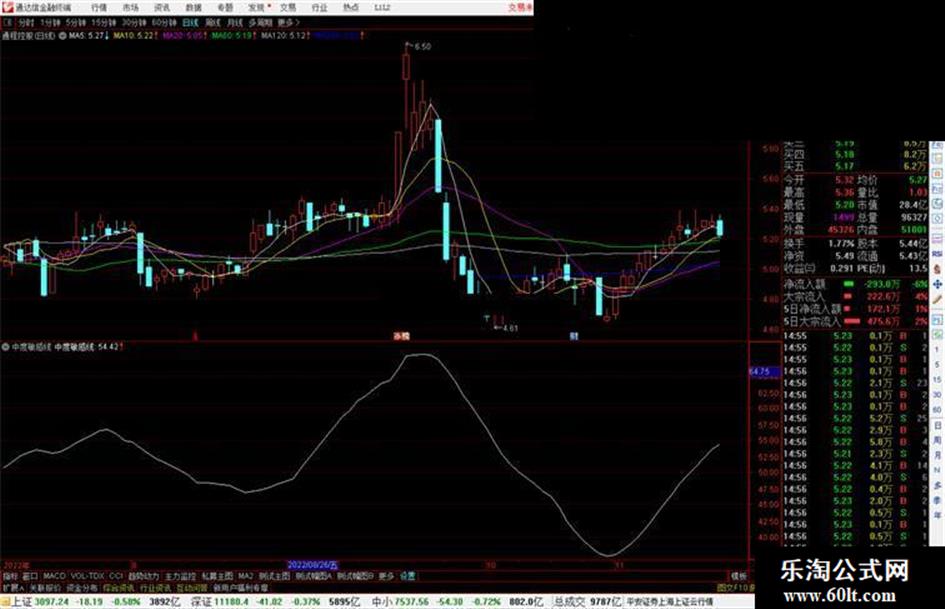Click 深证 index in status bar
945x609 pixels.
[x=201, y=602]
